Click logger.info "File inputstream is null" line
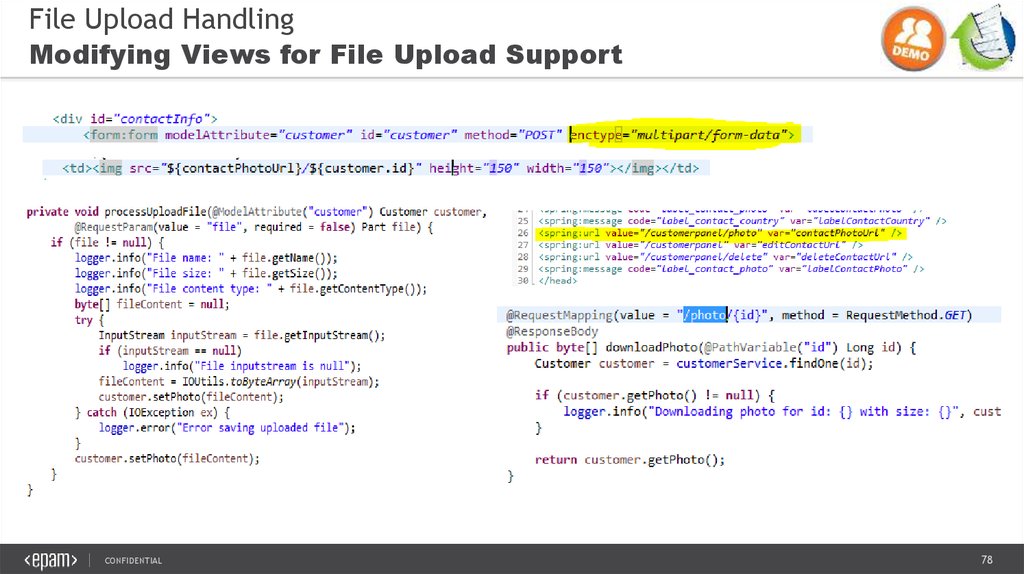The height and width of the screenshot is (574, 1024). pos(242,366)
